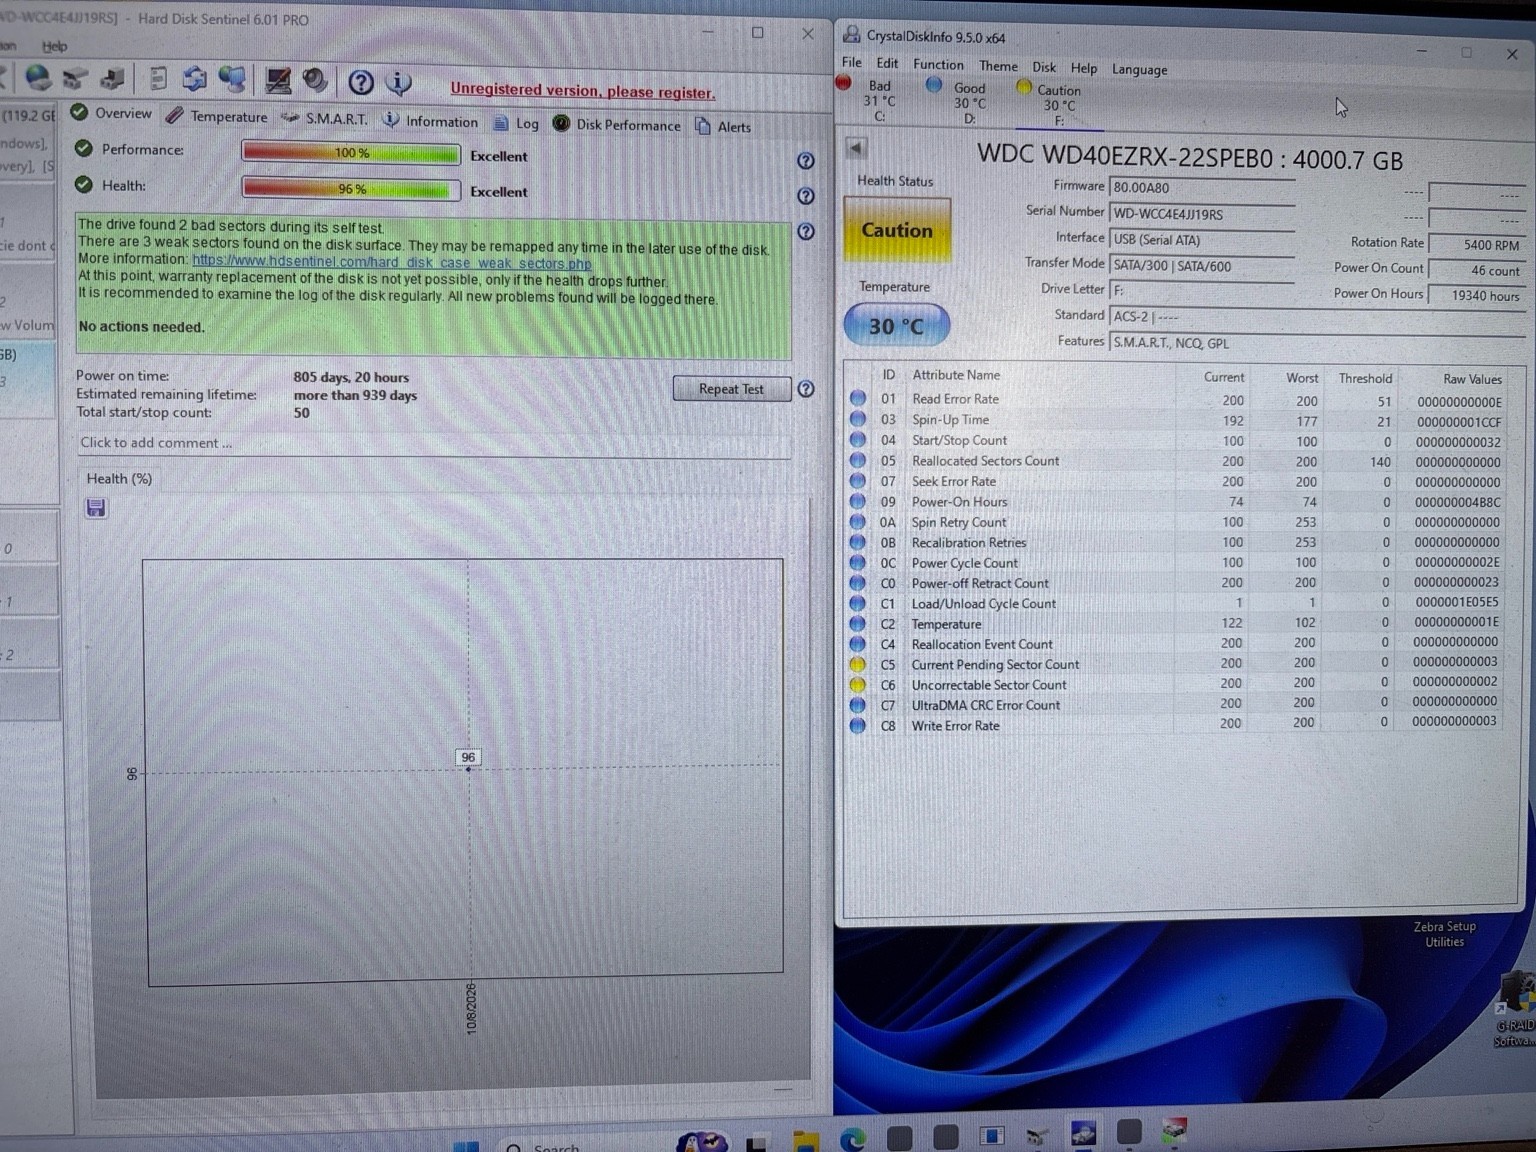Switch to the Information tab
Image resolution: width=1536 pixels, height=1152 pixels.
pyautogui.click(x=431, y=121)
